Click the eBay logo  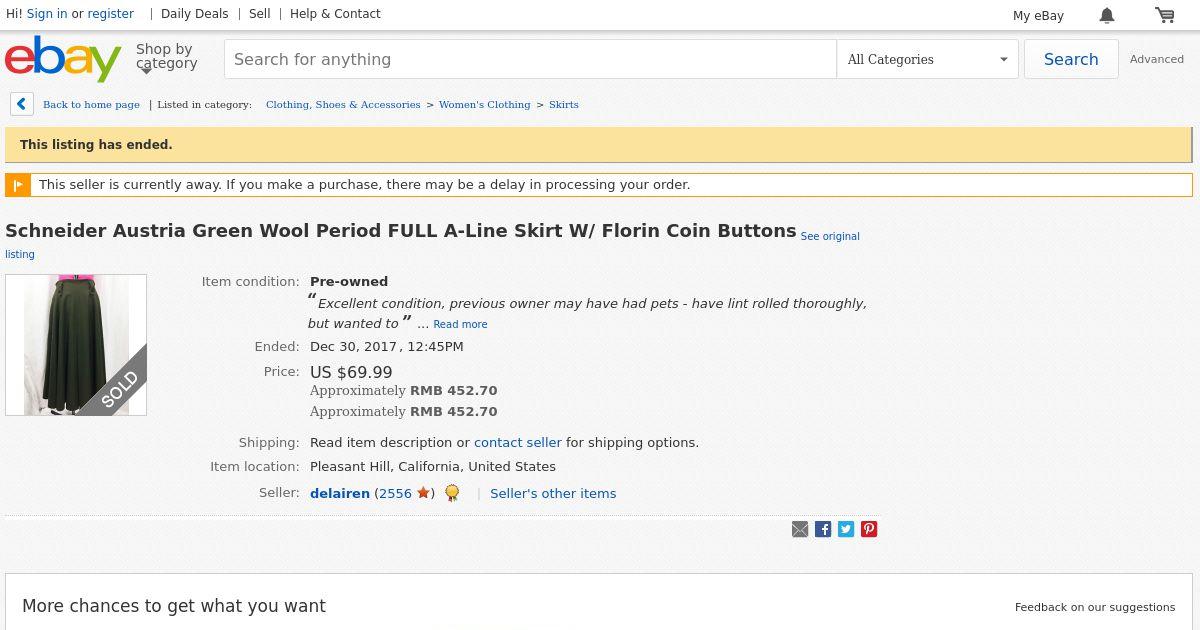[x=63, y=59]
